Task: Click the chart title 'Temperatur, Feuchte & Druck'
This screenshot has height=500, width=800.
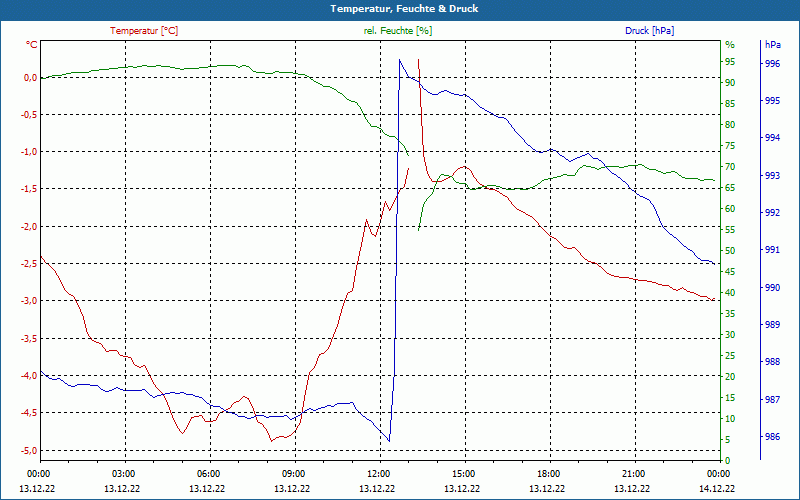Action: click(404, 9)
